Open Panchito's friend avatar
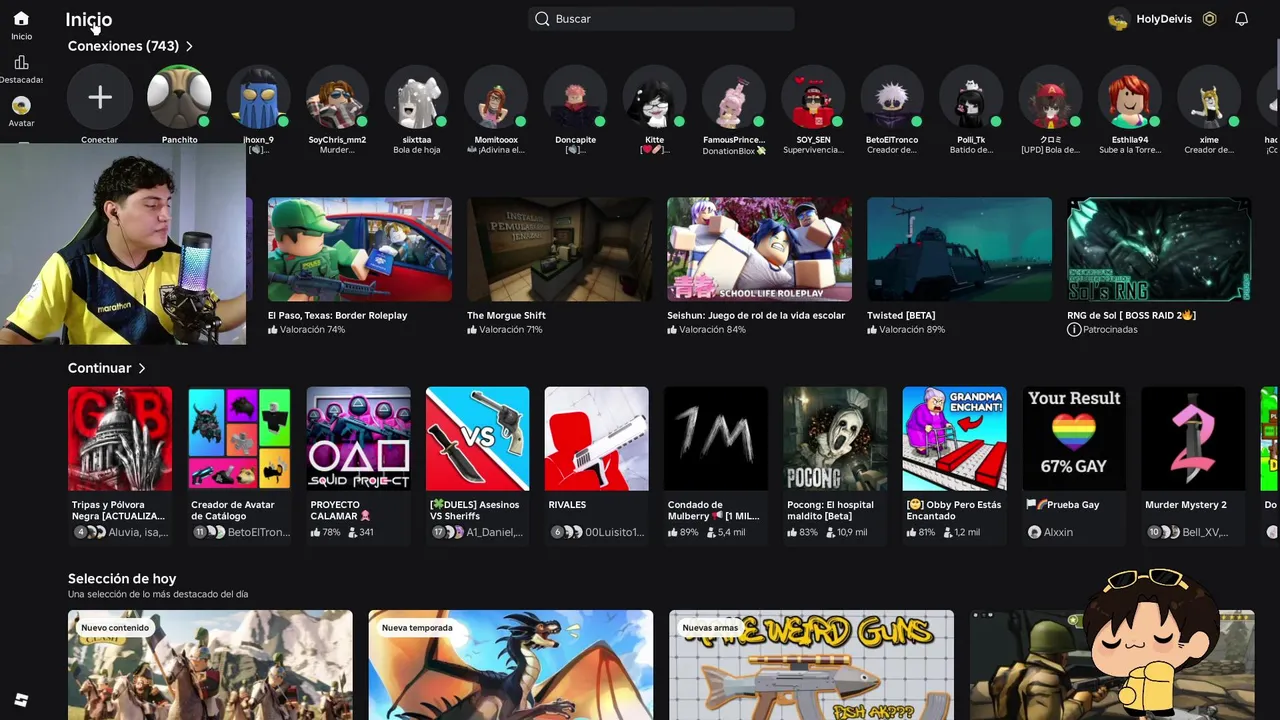Screen dimensions: 1280x720 (179, 97)
